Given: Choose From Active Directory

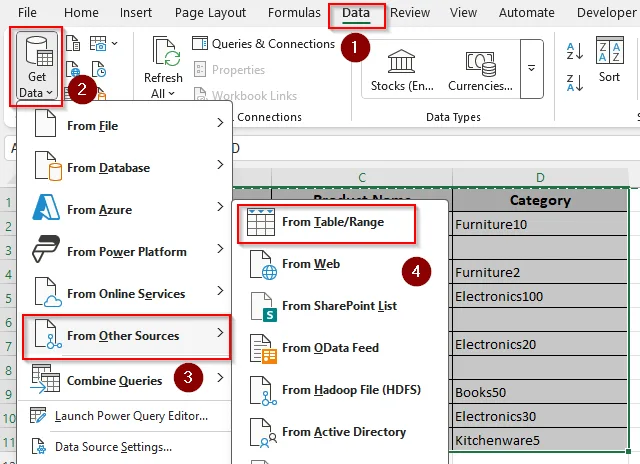Looking at the screenshot, I should point(339,433).
